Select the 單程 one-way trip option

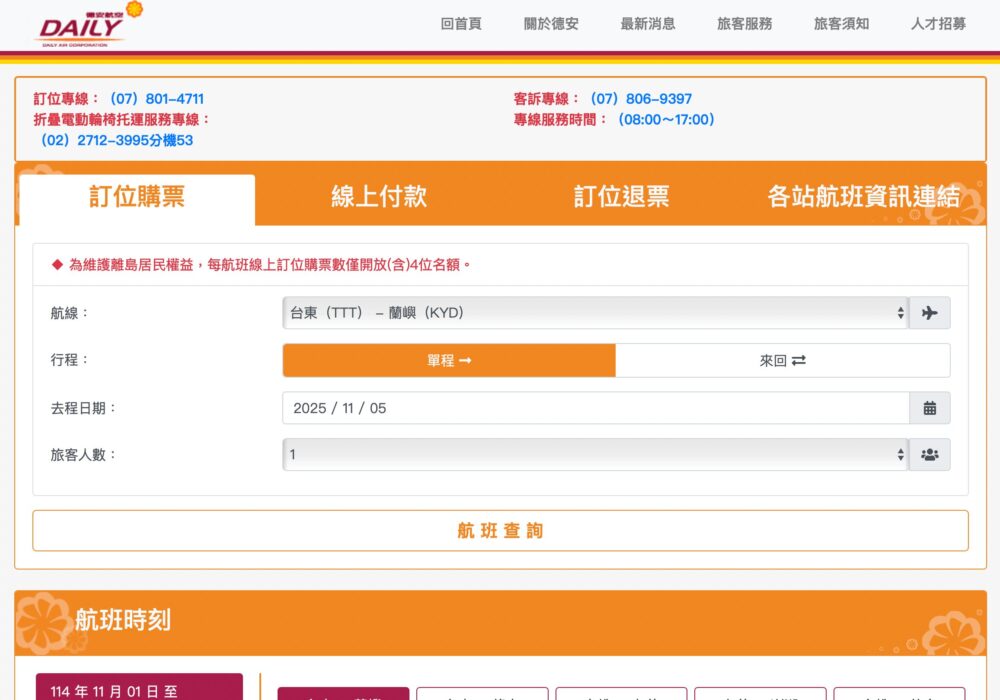(x=449, y=360)
